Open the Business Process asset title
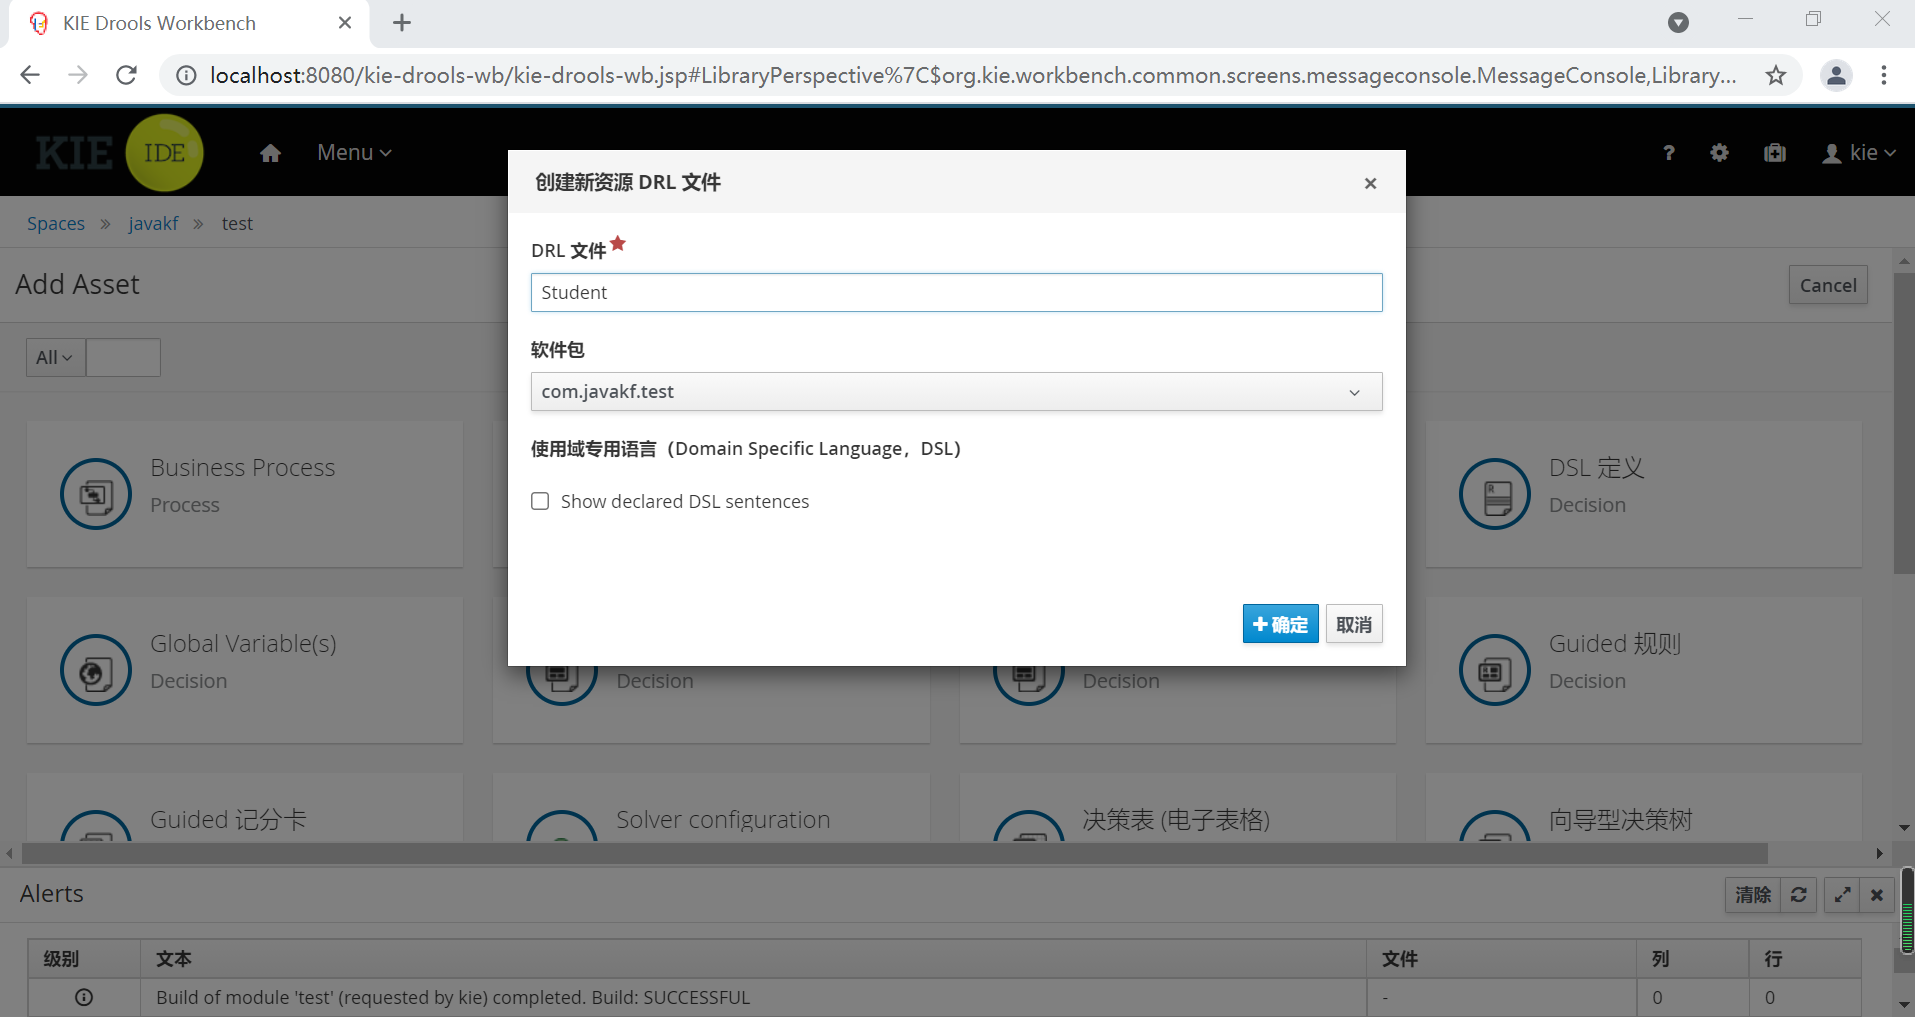This screenshot has height=1017, width=1915. [x=243, y=468]
